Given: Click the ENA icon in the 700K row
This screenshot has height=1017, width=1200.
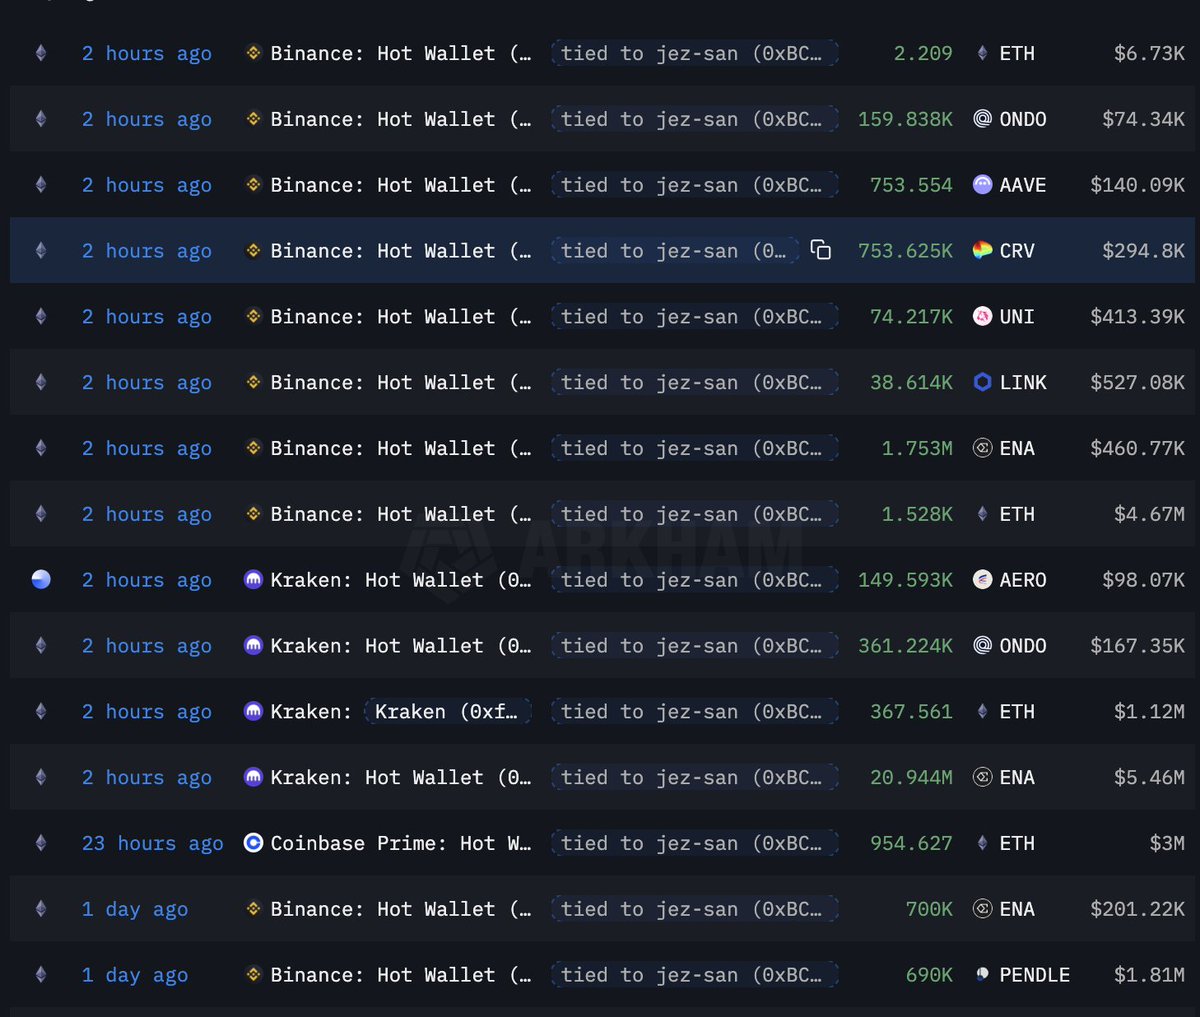Looking at the screenshot, I should [983, 909].
